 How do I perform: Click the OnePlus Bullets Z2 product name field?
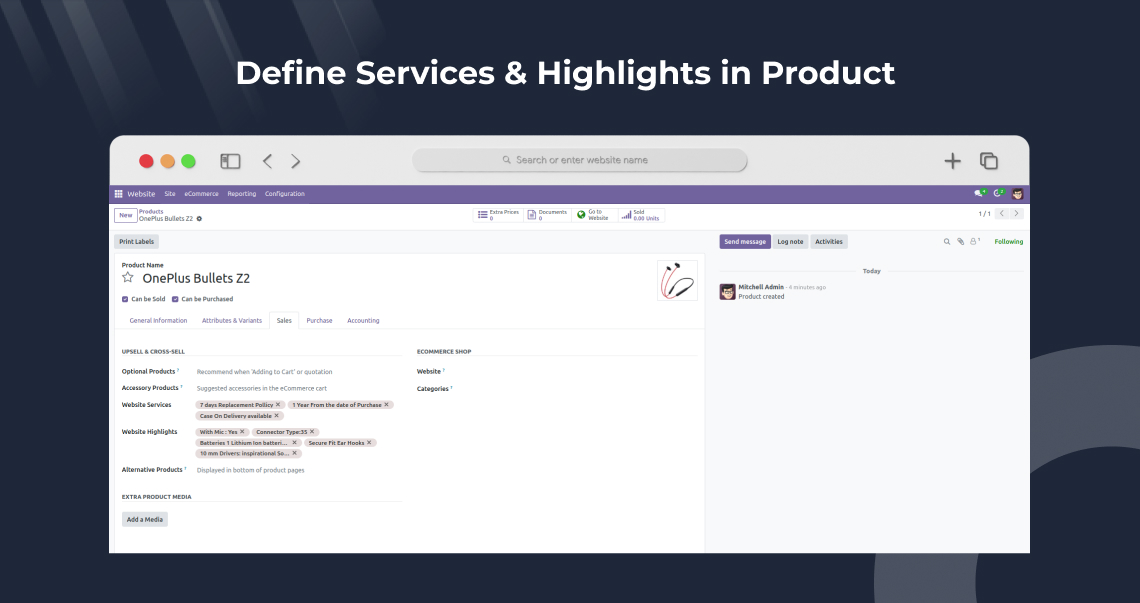tap(196, 278)
